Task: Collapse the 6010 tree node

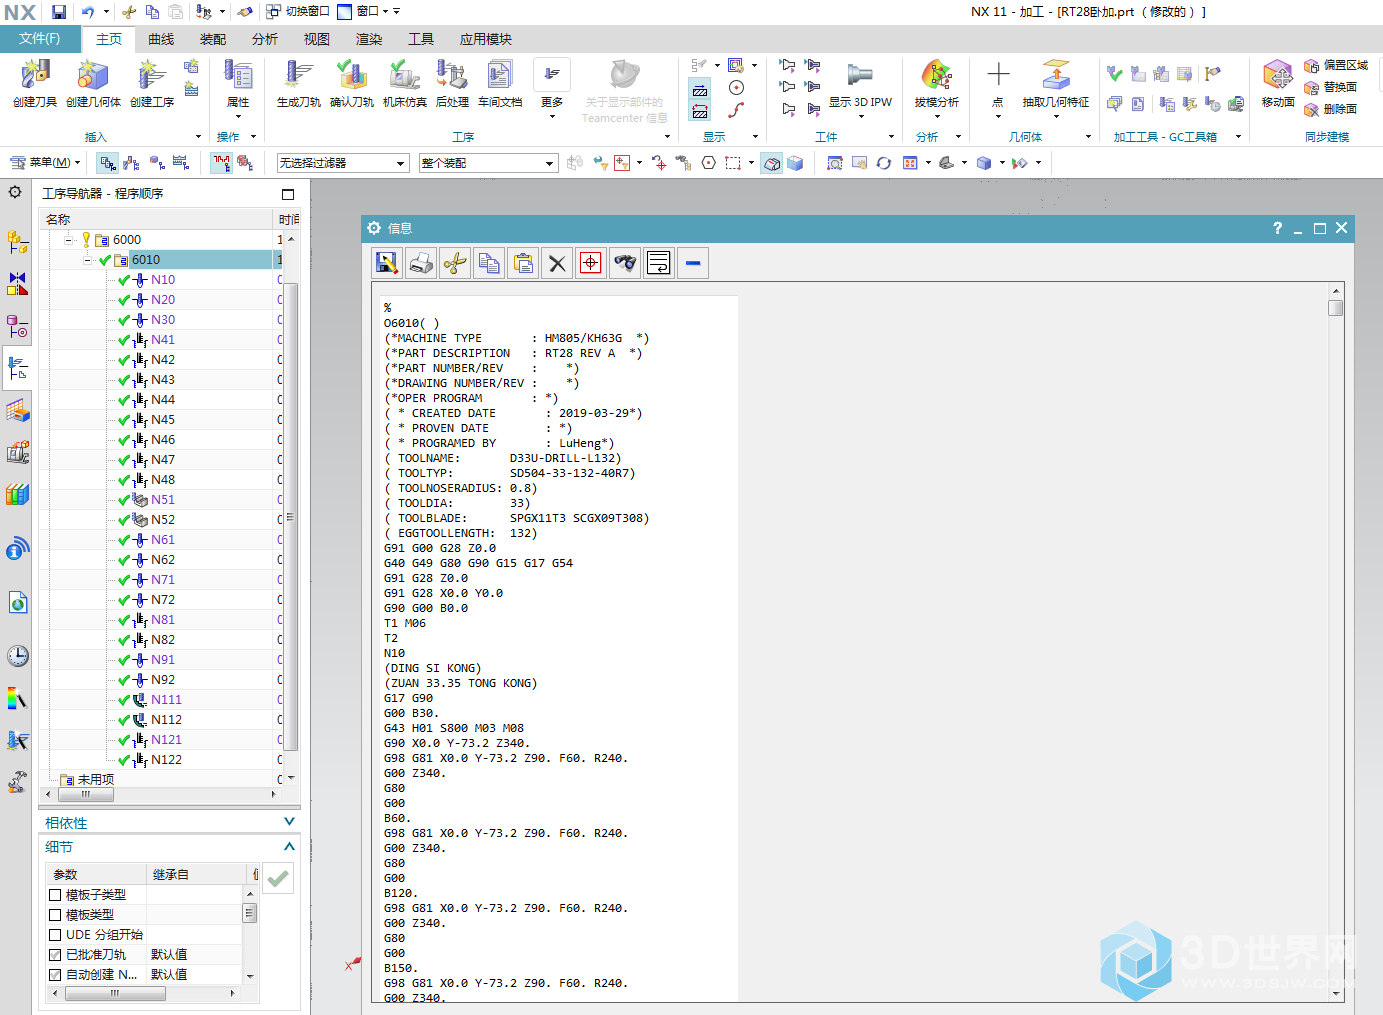Action: pos(88,260)
